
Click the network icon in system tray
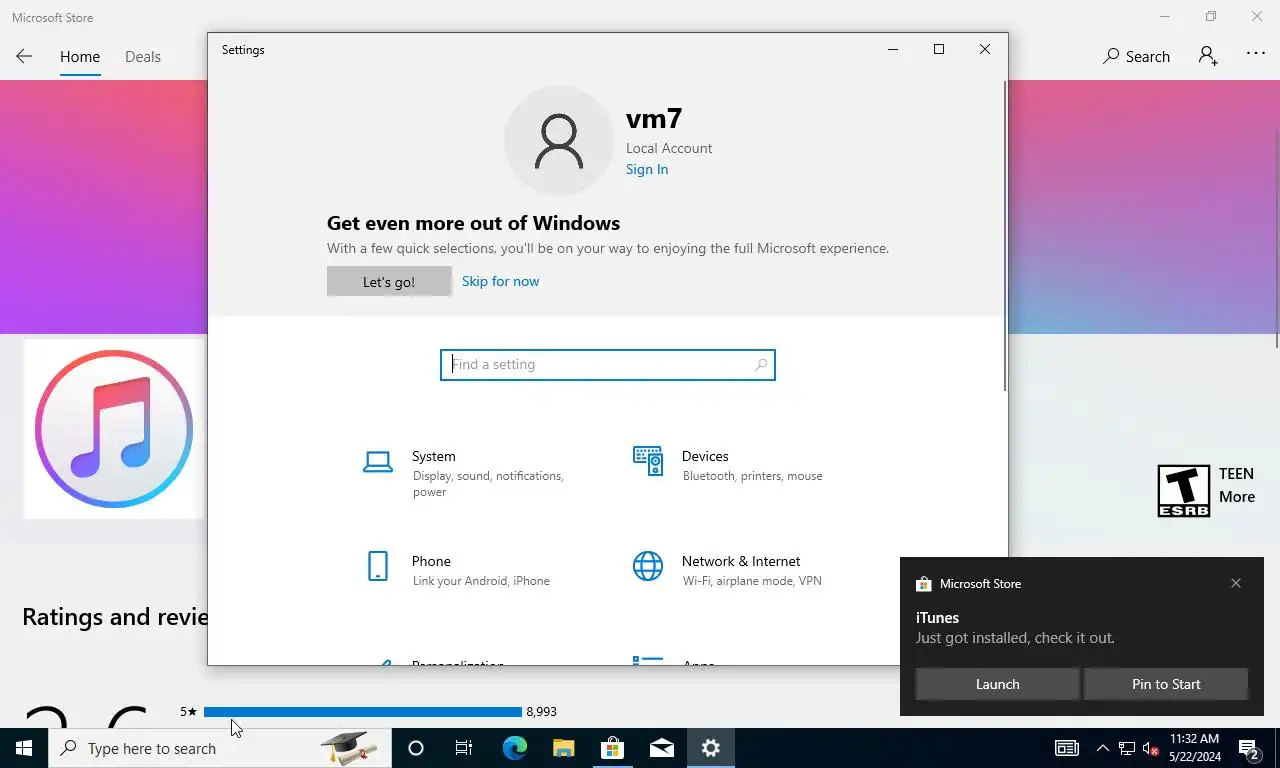click(1127, 748)
